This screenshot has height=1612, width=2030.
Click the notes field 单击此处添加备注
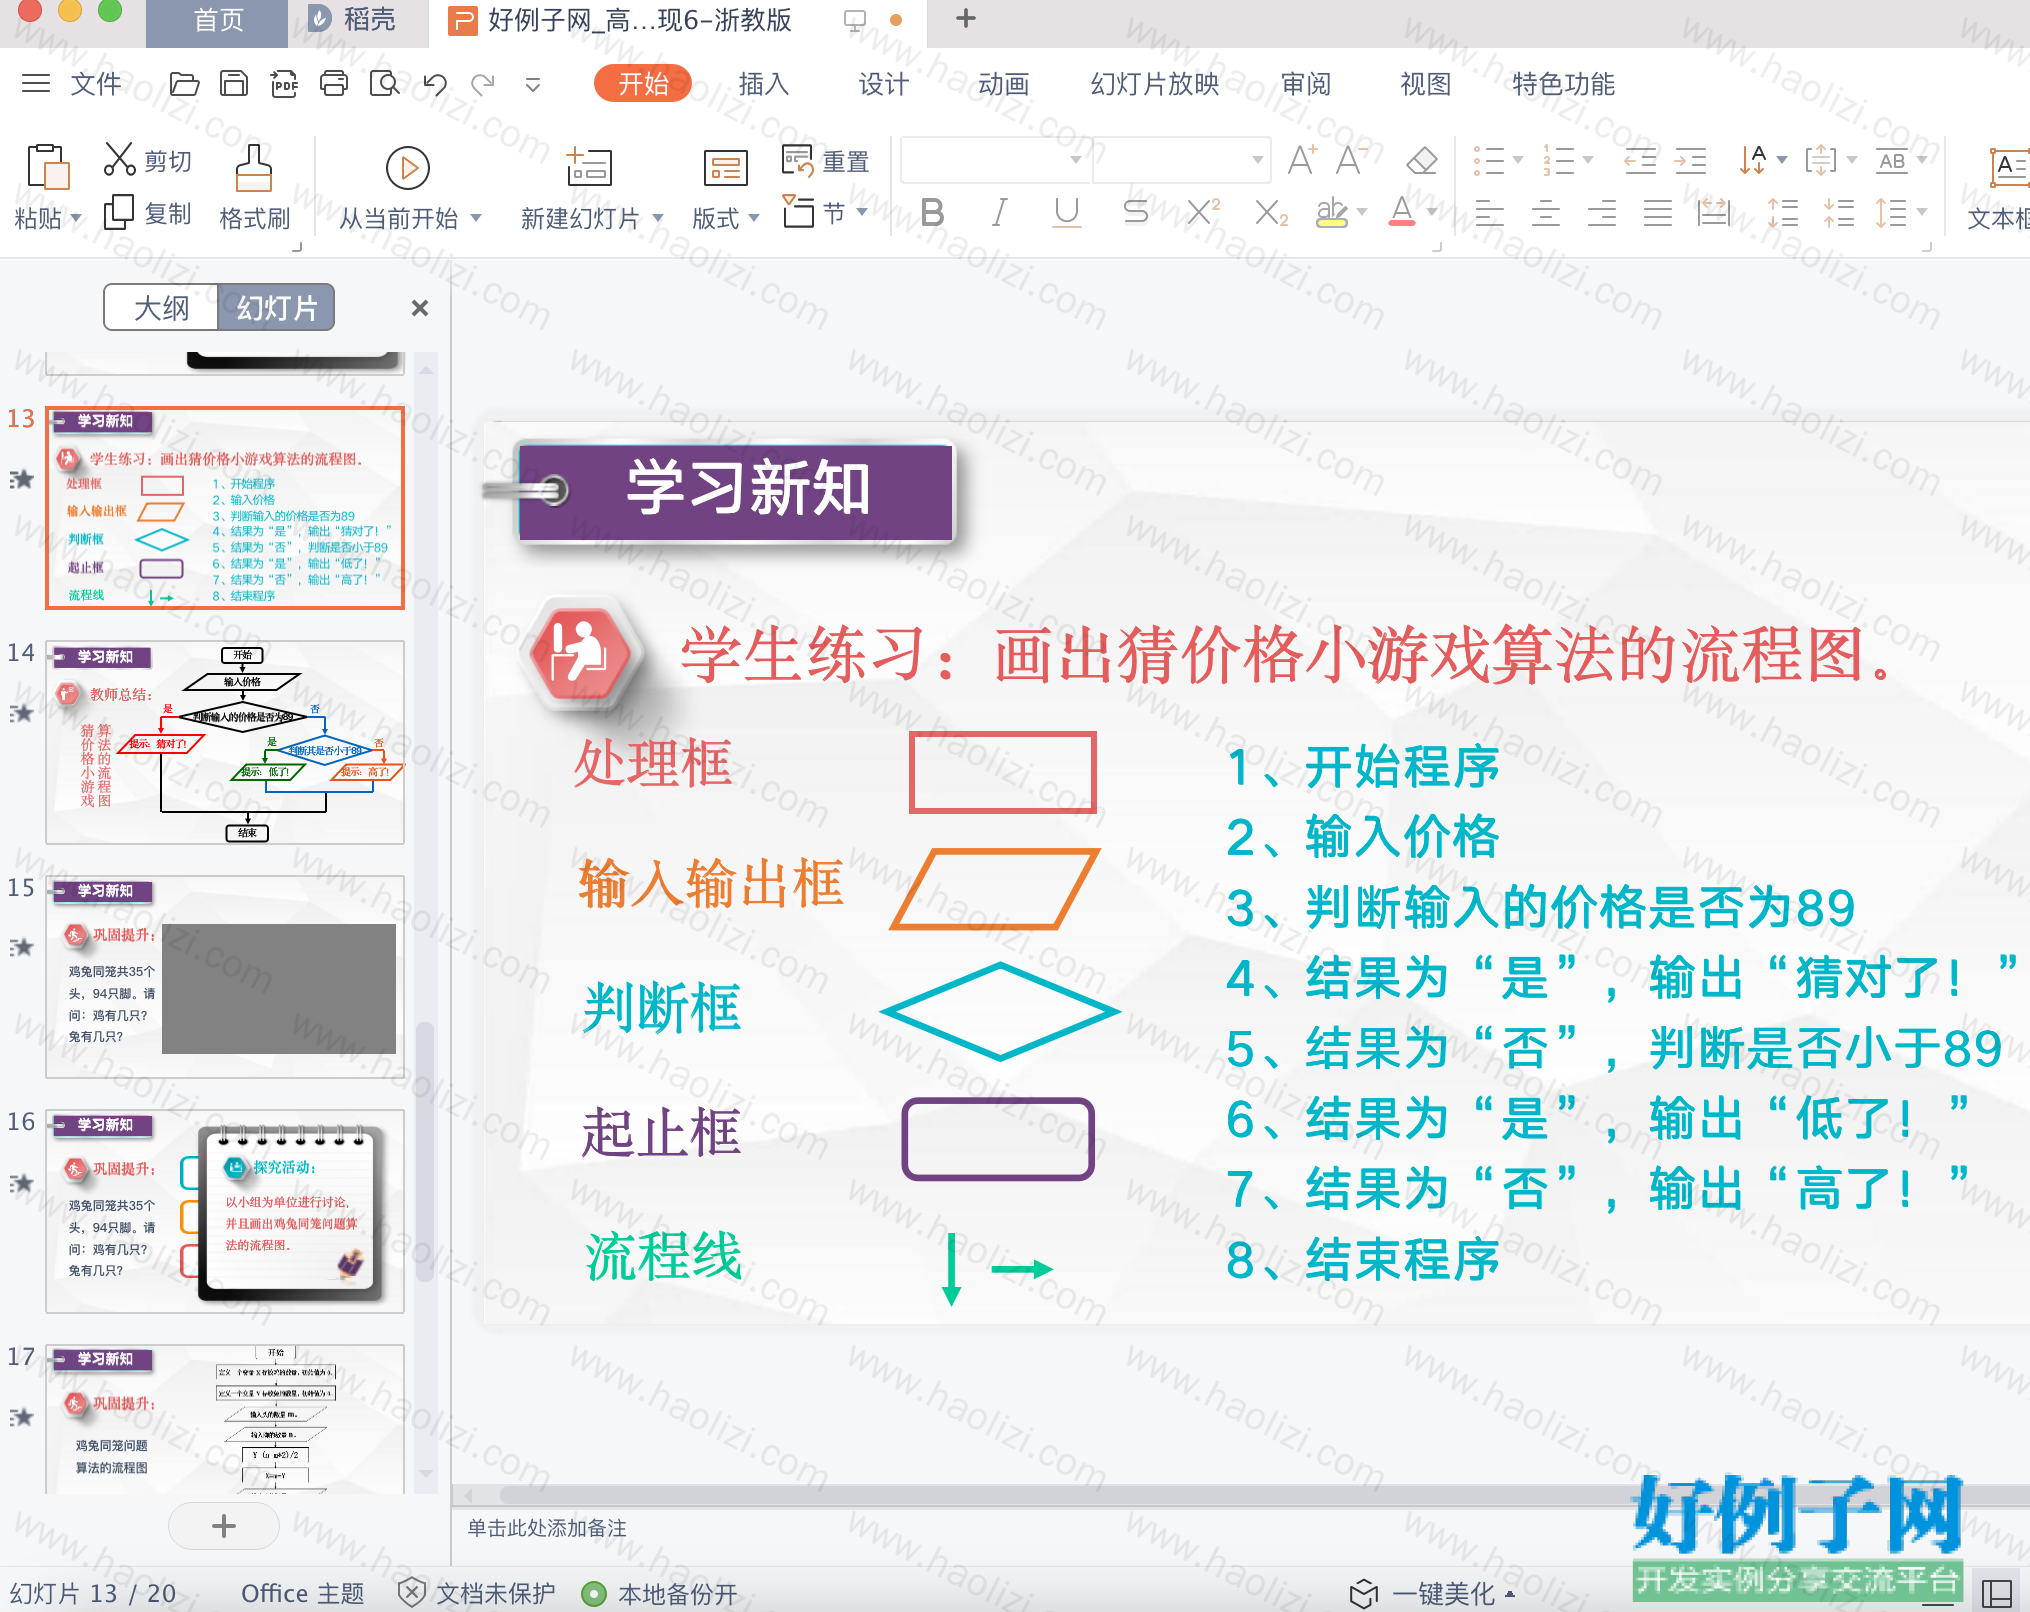coord(547,1528)
